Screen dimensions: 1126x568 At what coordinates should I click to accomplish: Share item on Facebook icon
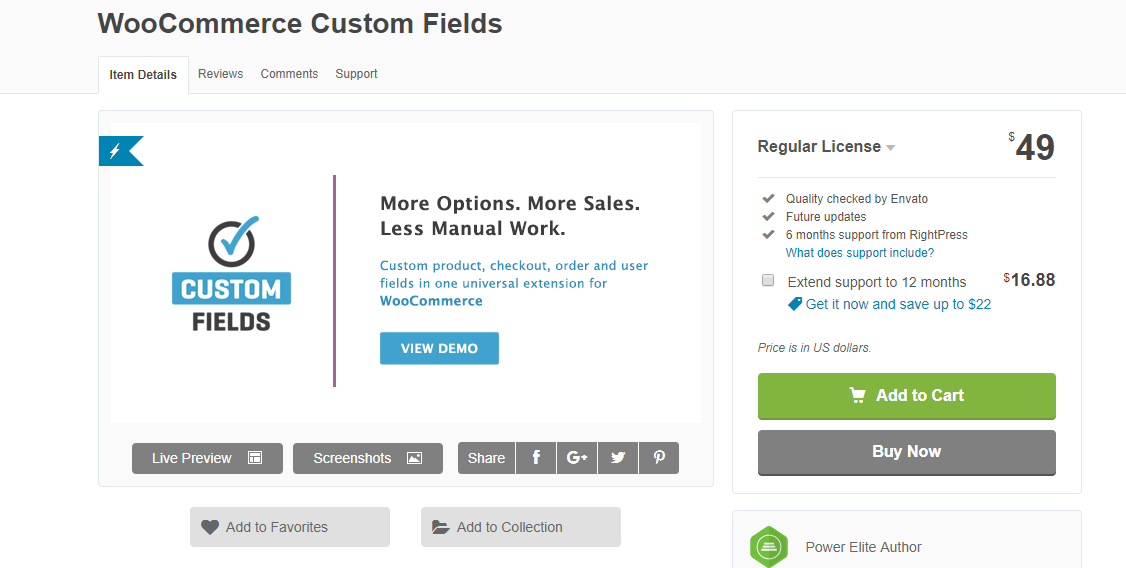(x=536, y=458)
